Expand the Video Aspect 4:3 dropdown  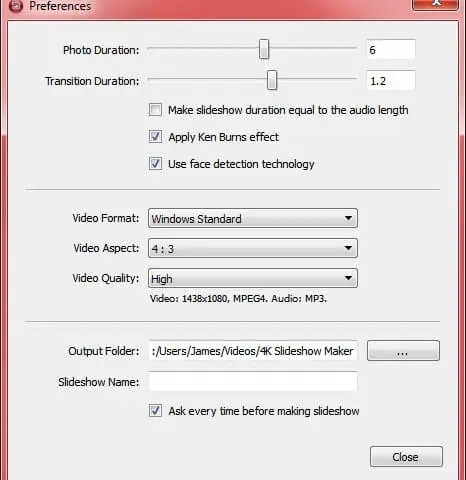(253, 248)
